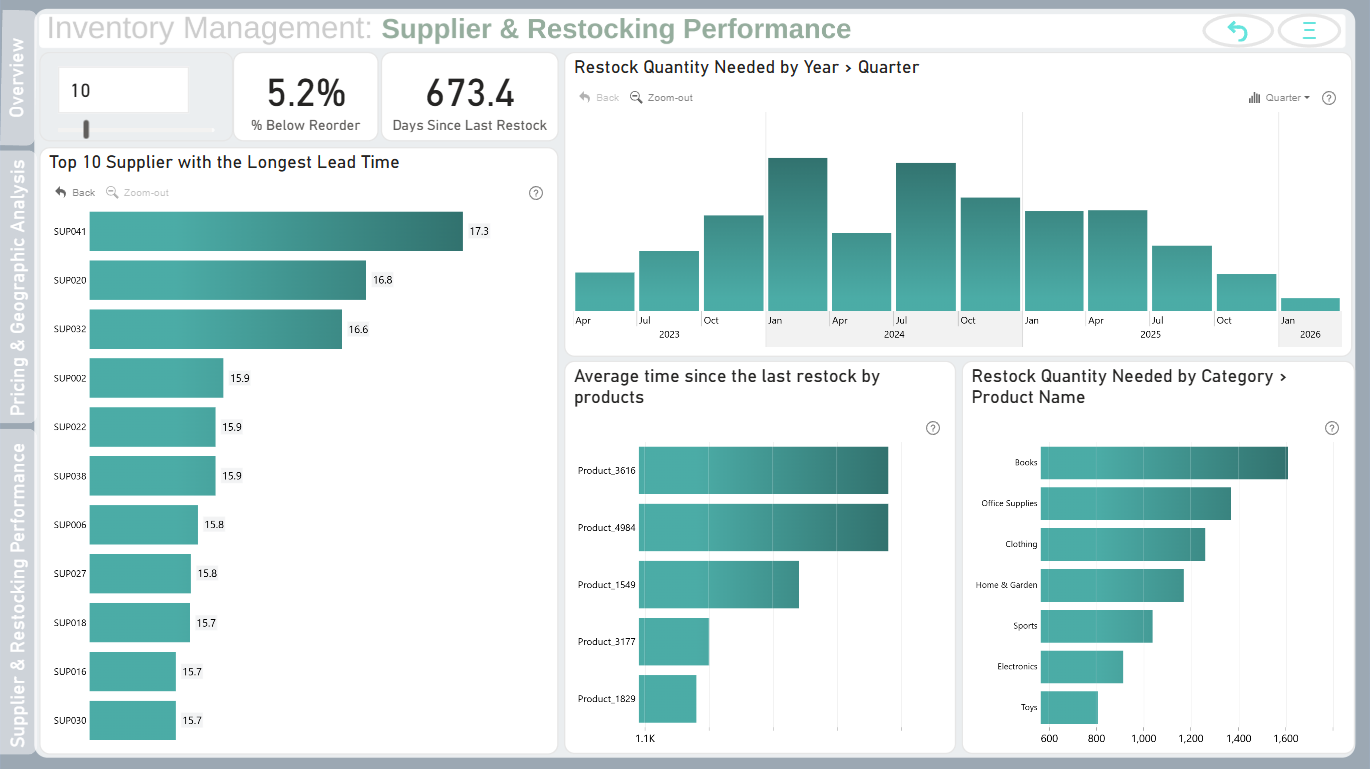Click Back on the quarterly restock chart
Viewport: 1370px width, 769px height.
tap(599, 98)
